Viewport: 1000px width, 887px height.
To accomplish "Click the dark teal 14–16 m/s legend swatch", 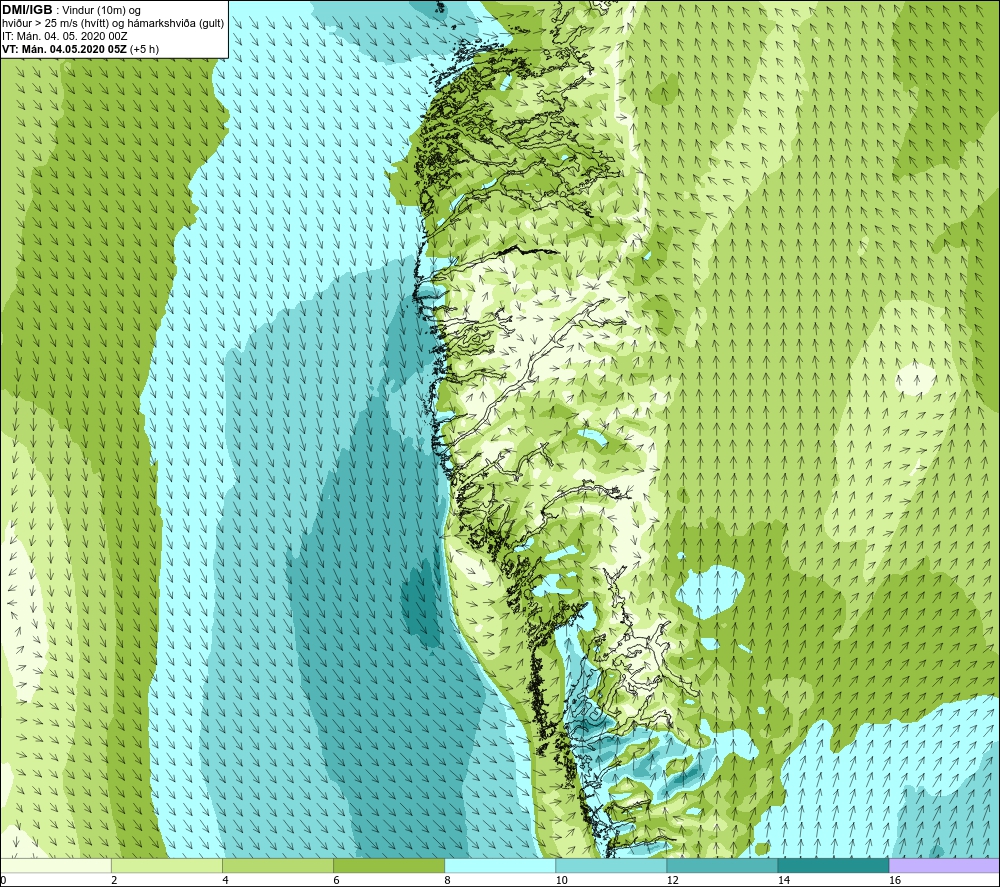I will [833, 866].
